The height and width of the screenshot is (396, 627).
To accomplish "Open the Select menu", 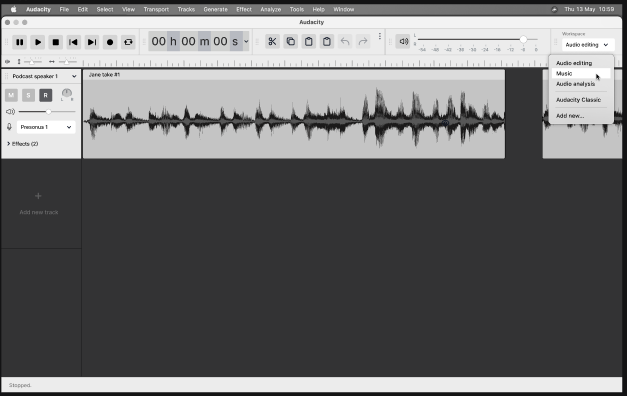I will (105, 9).
